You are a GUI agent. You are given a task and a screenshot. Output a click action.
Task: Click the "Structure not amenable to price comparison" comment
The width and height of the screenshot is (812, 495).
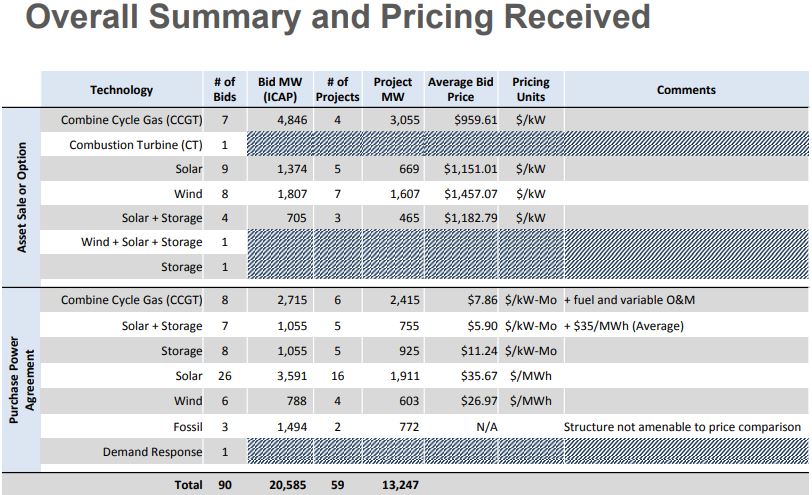pyautogui.click(x=682, y=427)
